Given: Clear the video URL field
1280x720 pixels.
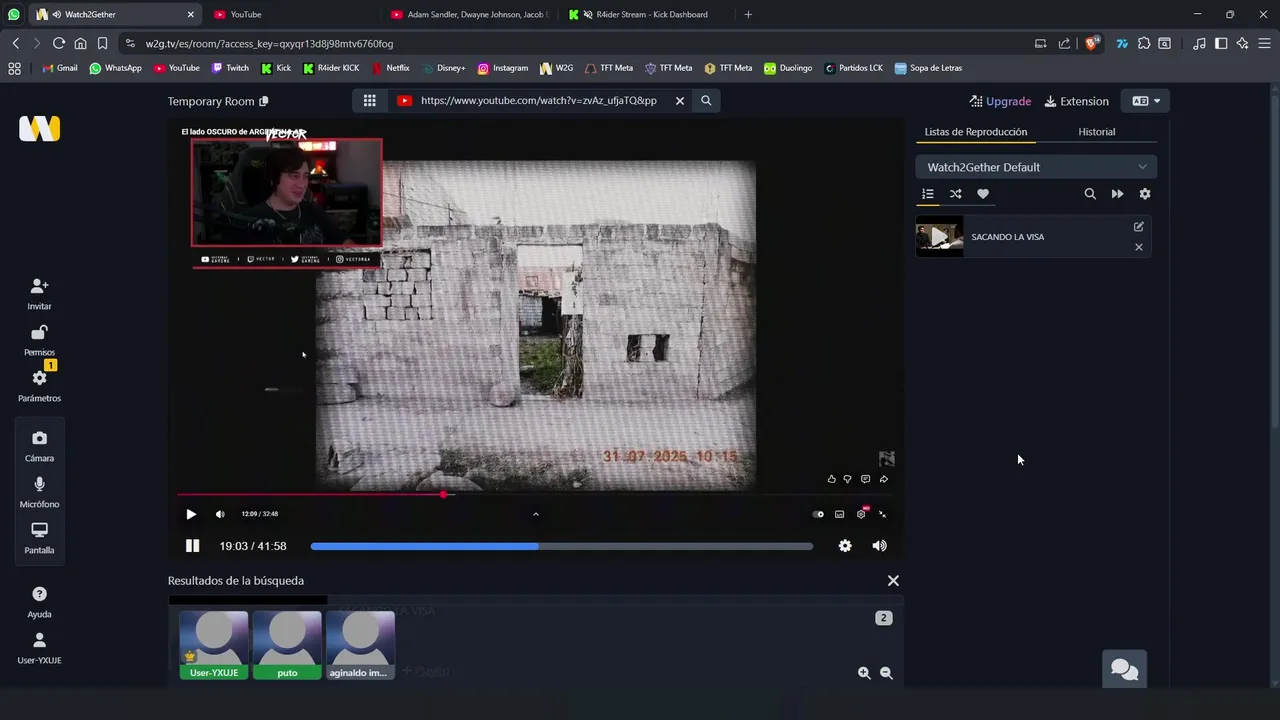Looking at the screenshot, I should [x=679, y=101].
